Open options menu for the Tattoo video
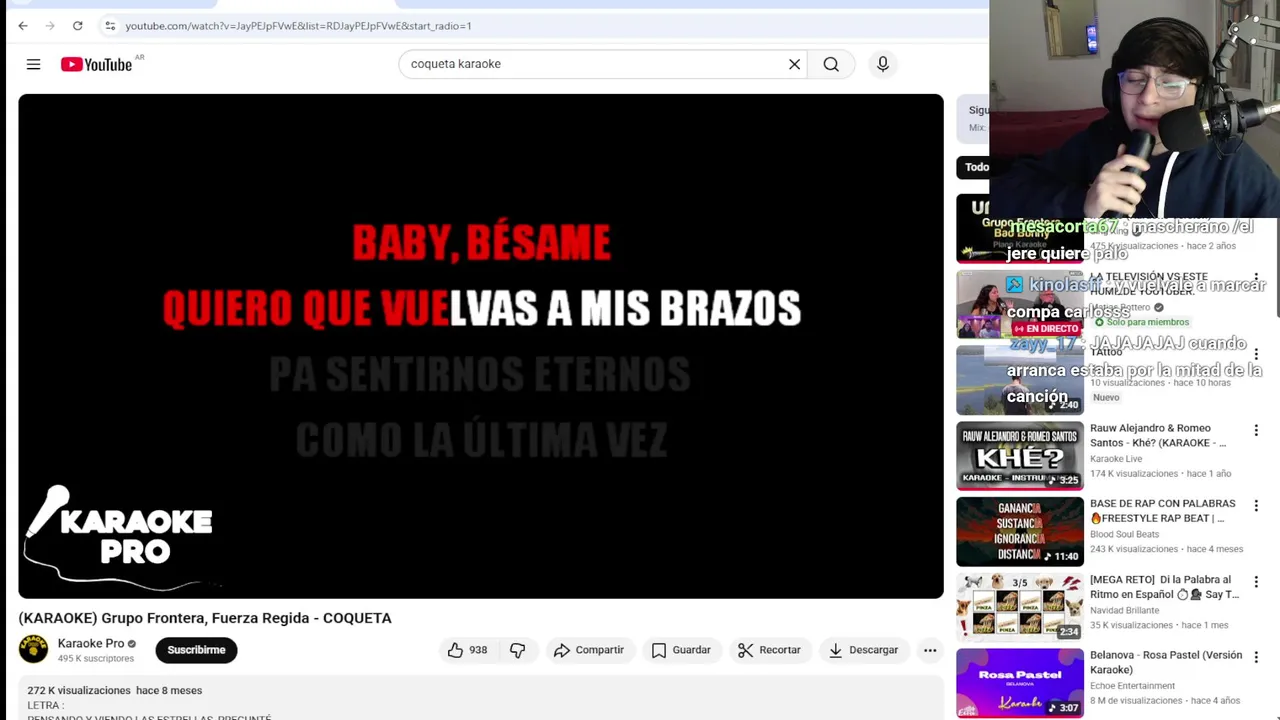This screenshot has width=1280, height=720. [x=1256, y=354]
